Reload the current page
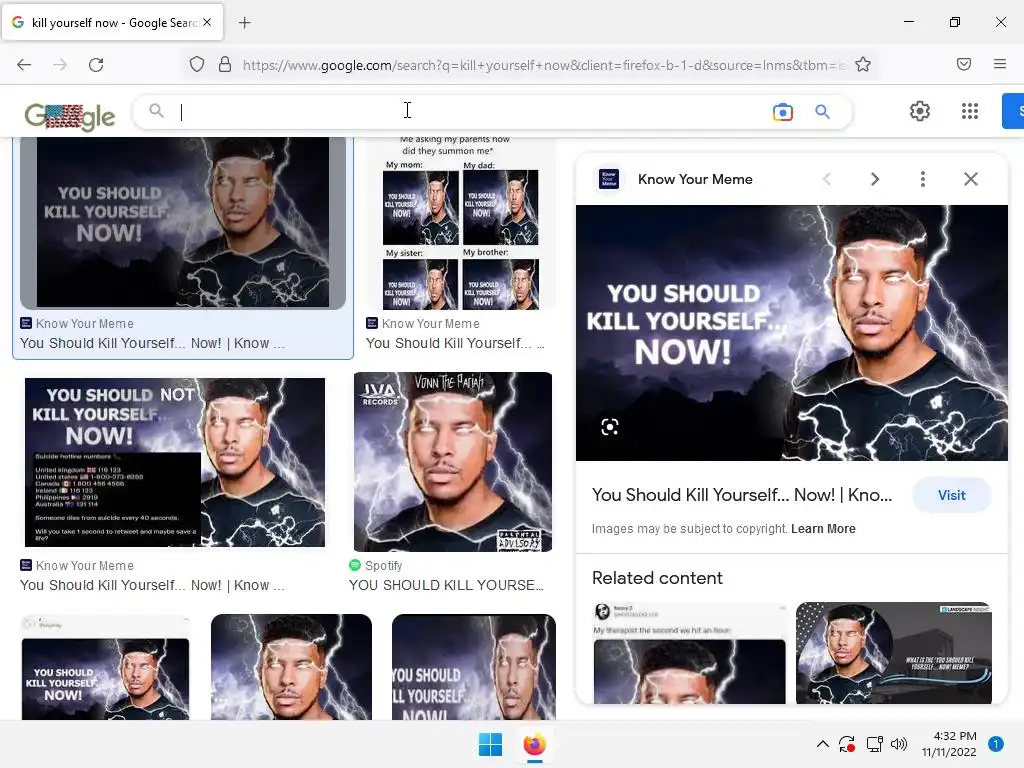1024x768 pixels. point(96,65)
